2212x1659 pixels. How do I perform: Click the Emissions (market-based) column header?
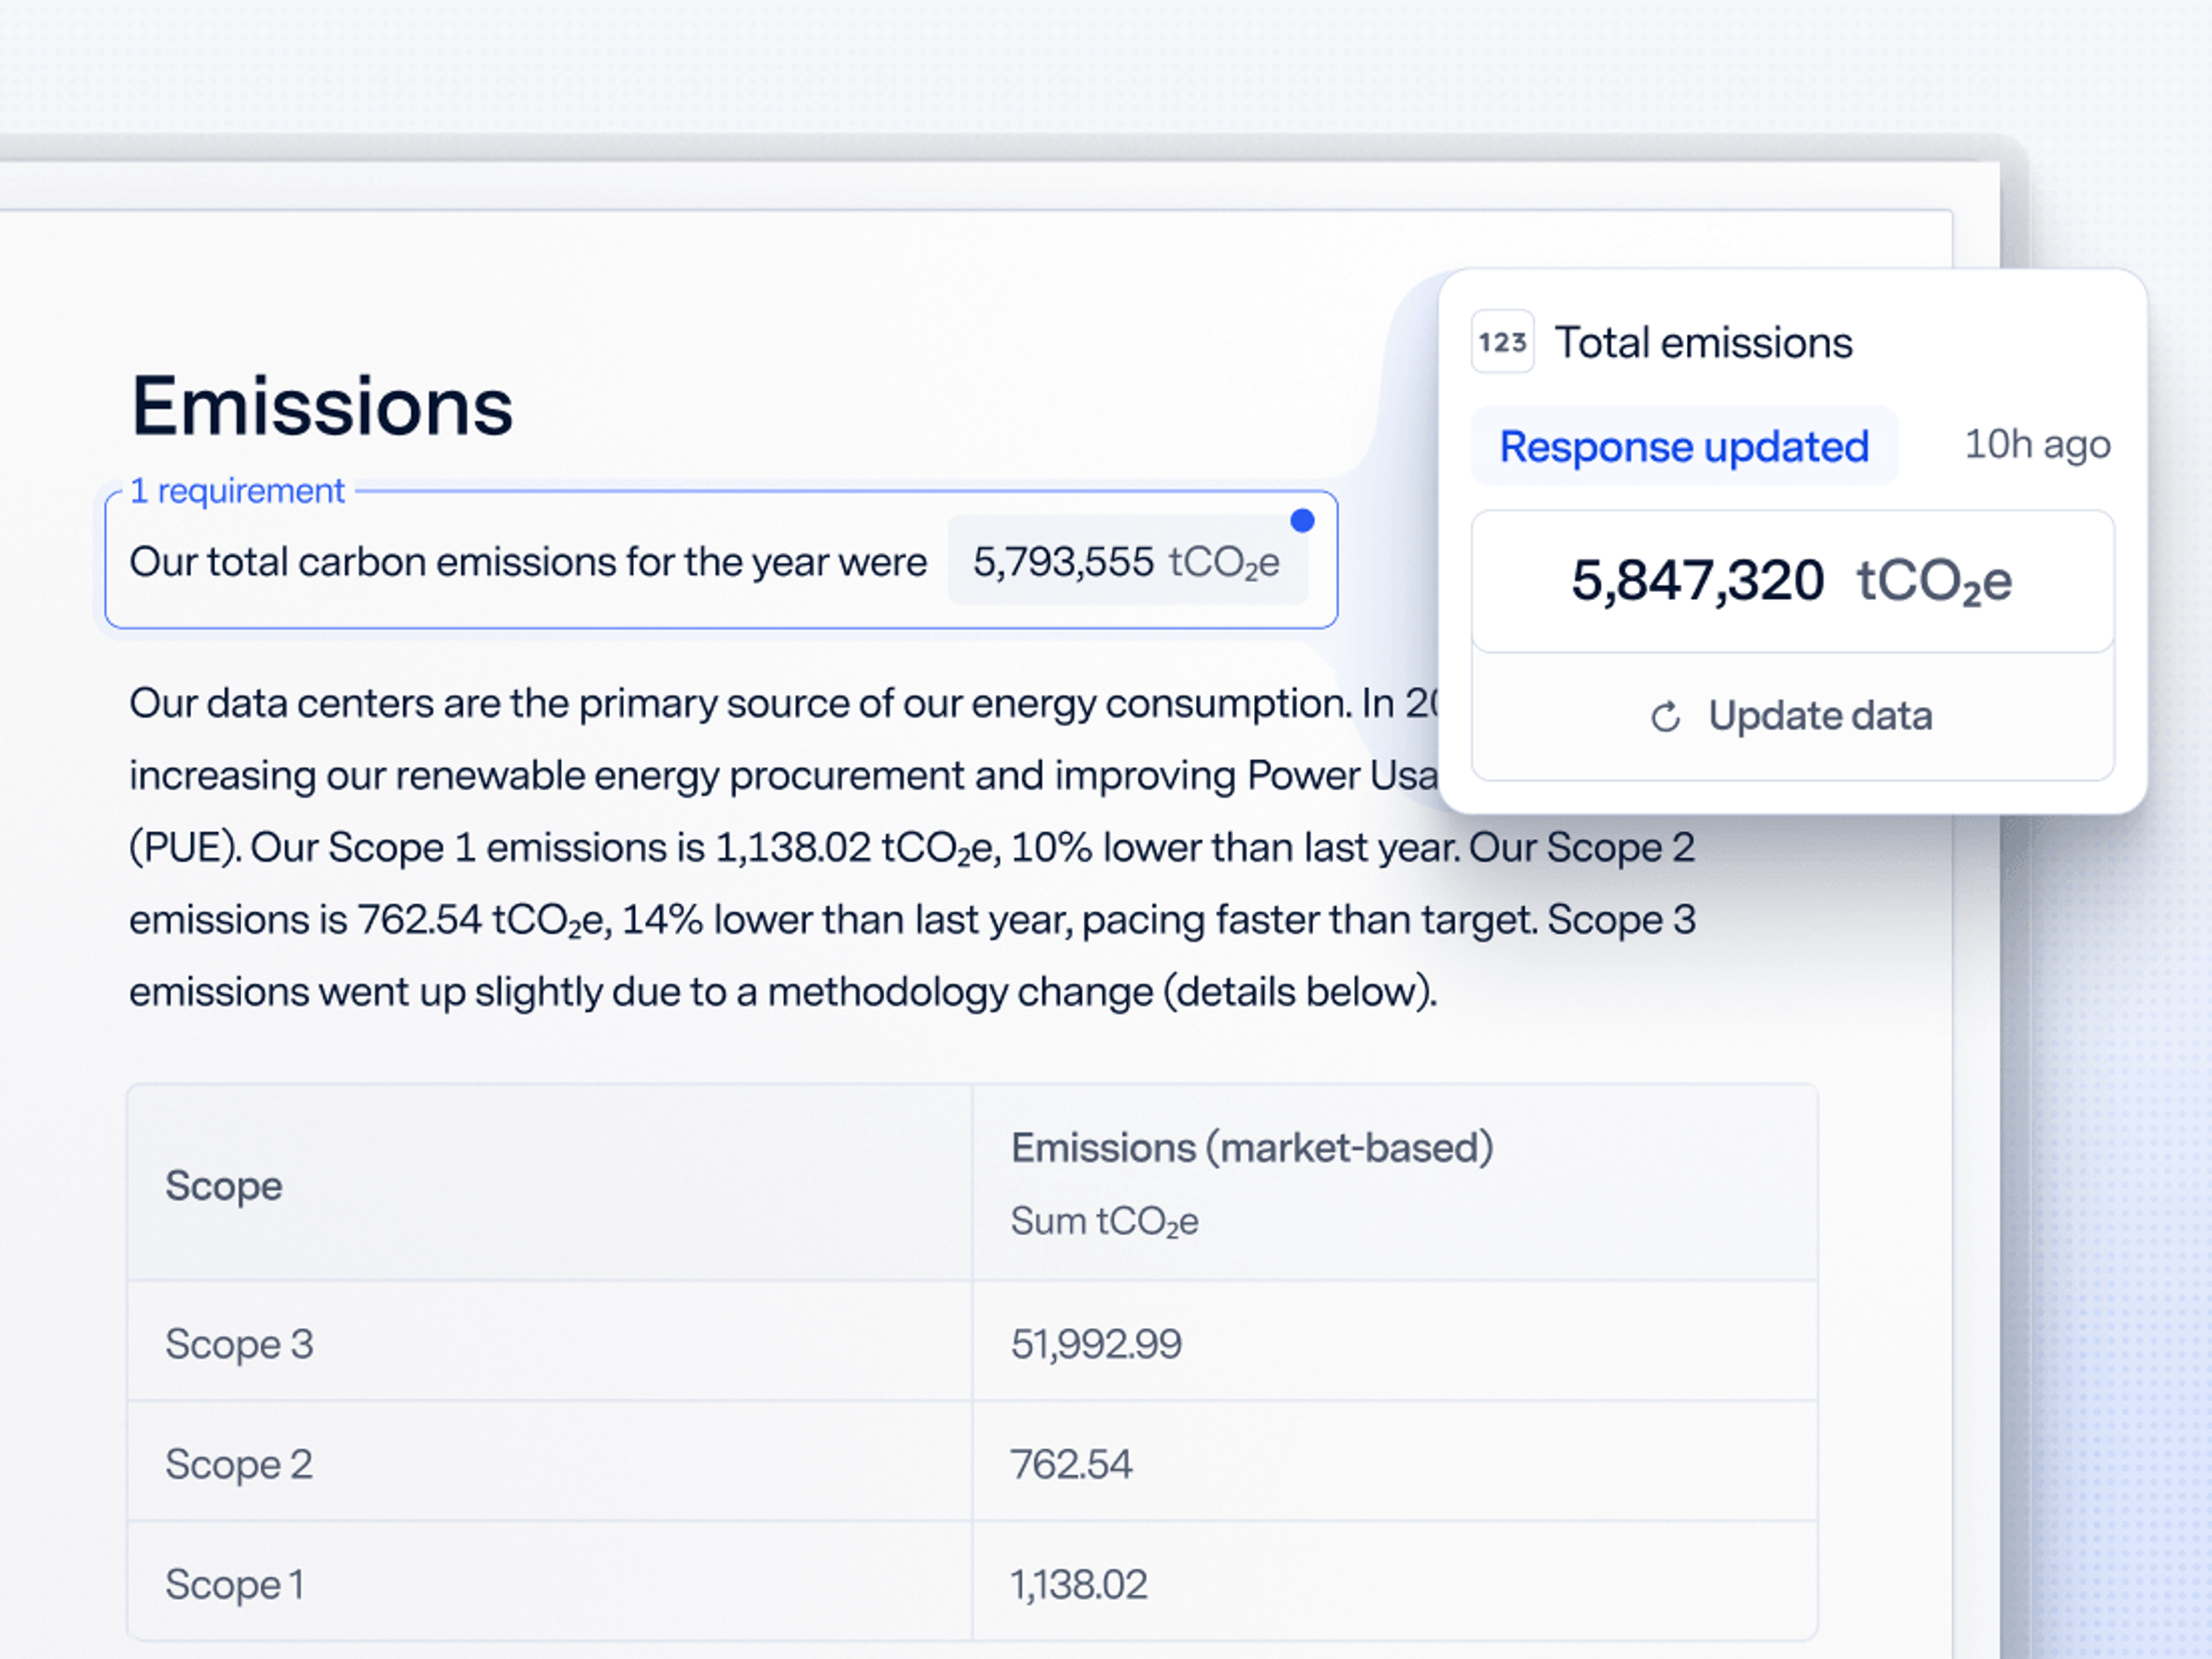(1252, 1148)
